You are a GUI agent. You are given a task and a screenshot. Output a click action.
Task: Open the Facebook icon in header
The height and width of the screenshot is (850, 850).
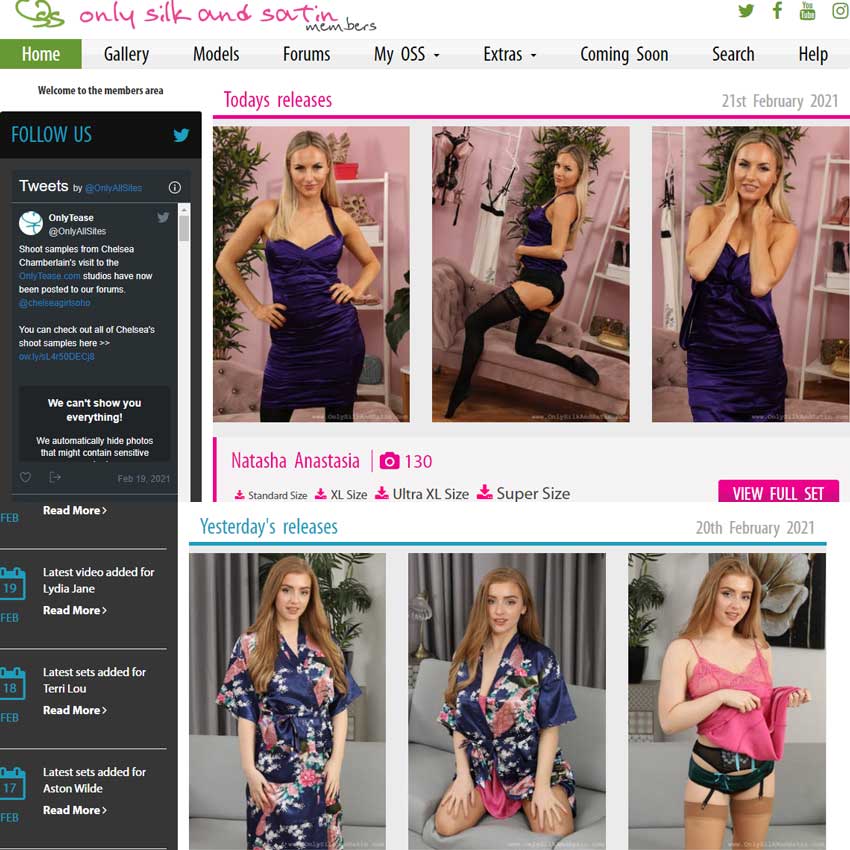pyautogui.click(x=777, y=10)
